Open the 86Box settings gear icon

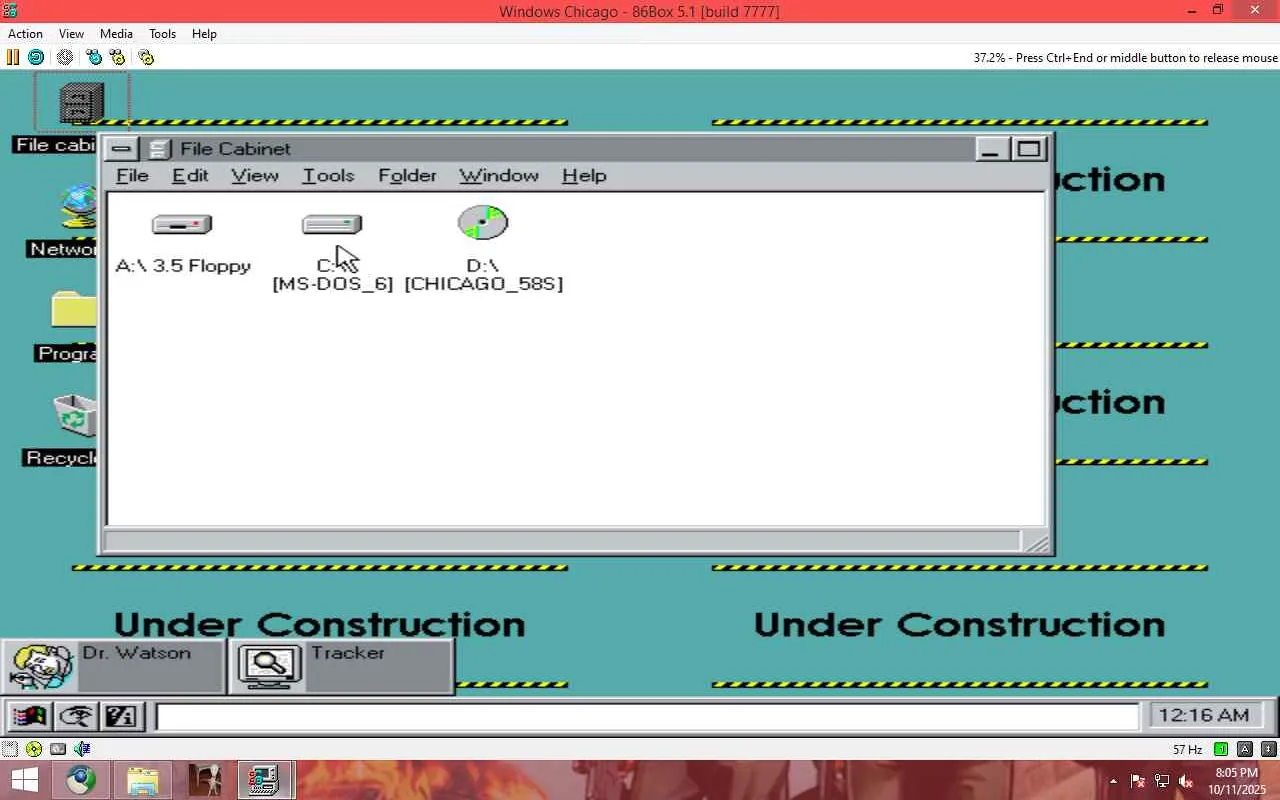(x=146, y=57)
